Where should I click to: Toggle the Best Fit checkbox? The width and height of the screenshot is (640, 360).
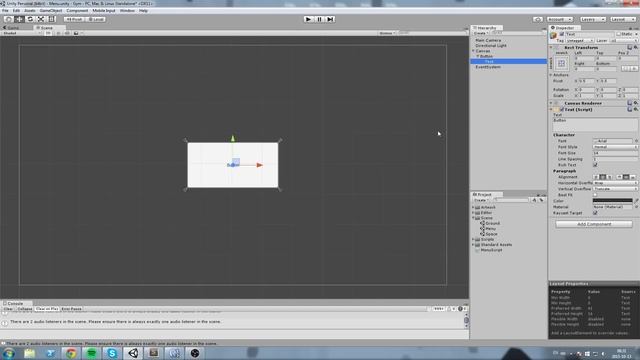(x=595, y=195)
